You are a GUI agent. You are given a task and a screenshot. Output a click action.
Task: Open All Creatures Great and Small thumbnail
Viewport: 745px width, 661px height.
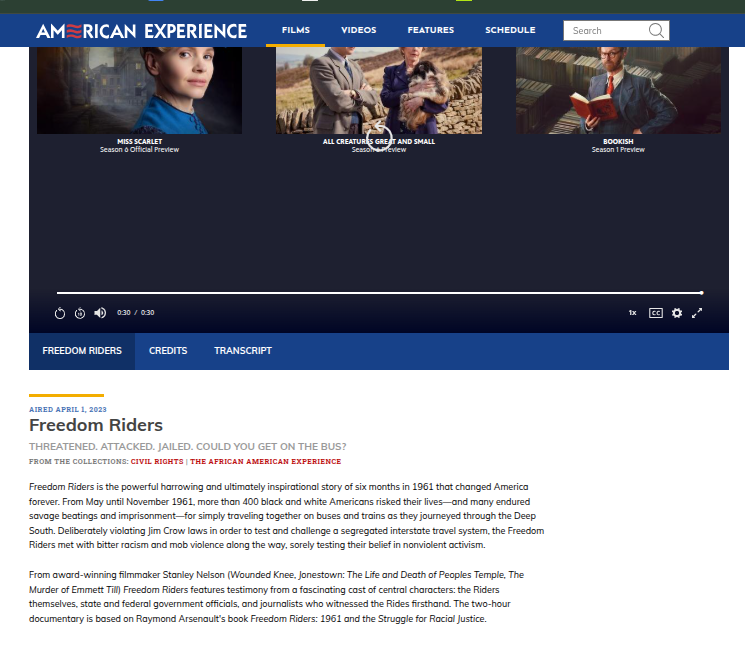click(x=379, y=90)
